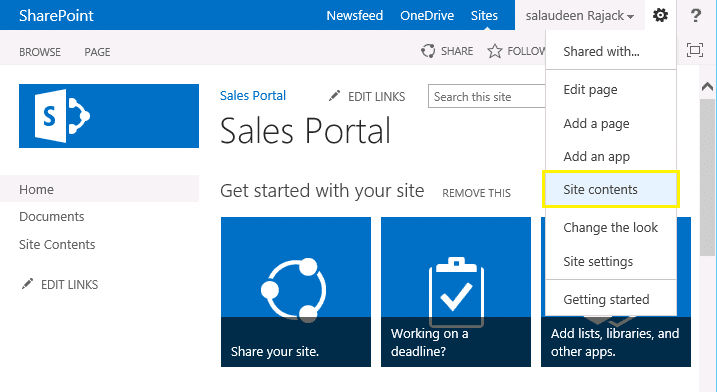Click Get started with your site heading
Image resolution: width=717 pixels, height=392 pixels.
pyautogui.click(x=322, y=190)
